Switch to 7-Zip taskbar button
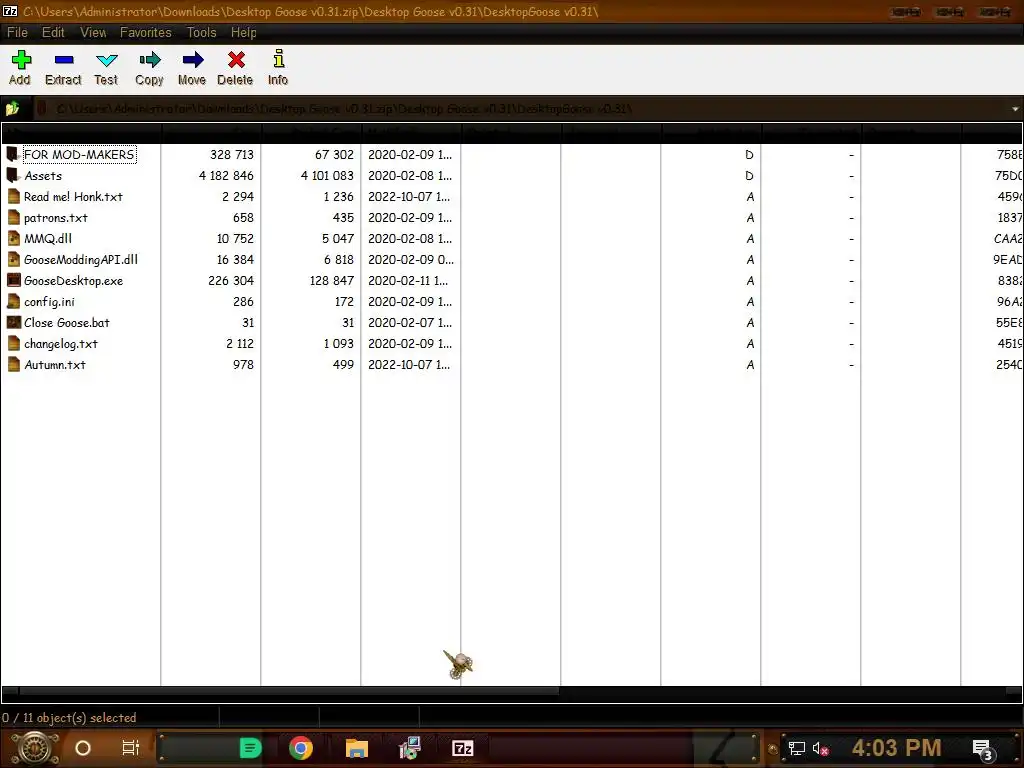The image size is (1024, 768). pyautogui.click(x=462, y=748)
